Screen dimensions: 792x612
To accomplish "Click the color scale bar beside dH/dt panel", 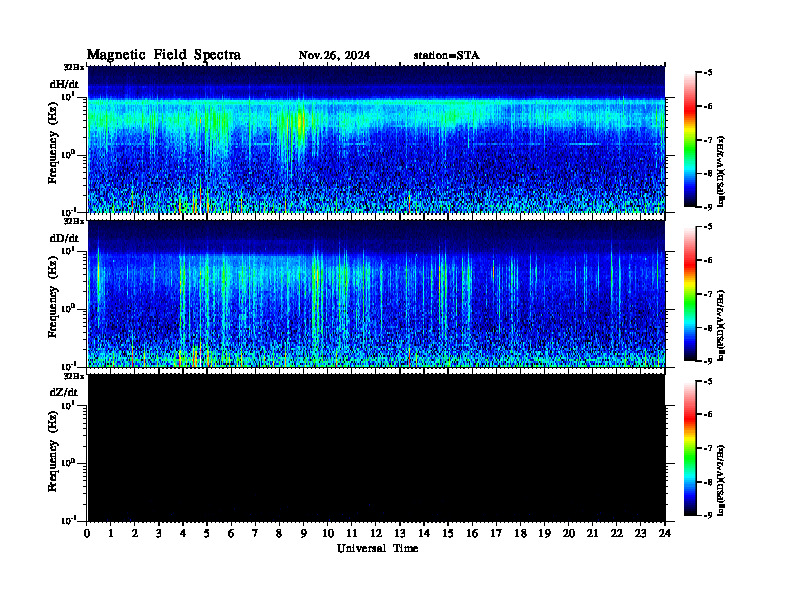I will coord(690,139).
